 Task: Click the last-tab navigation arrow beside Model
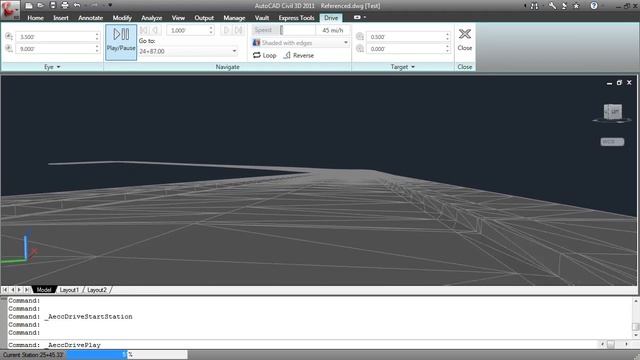(x=27, y=290)
